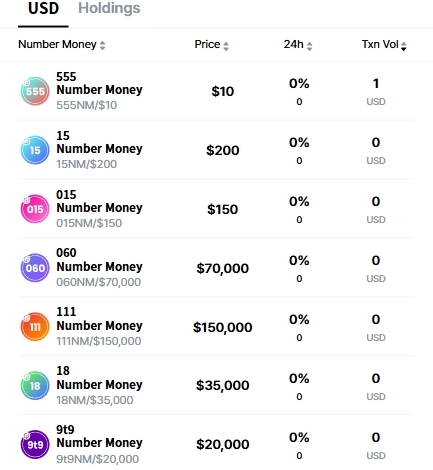Open 060NM/$70,000 trading pair
Image resolution: width=433 pixels, height=470 pixels.
click(x=98, y=282)
